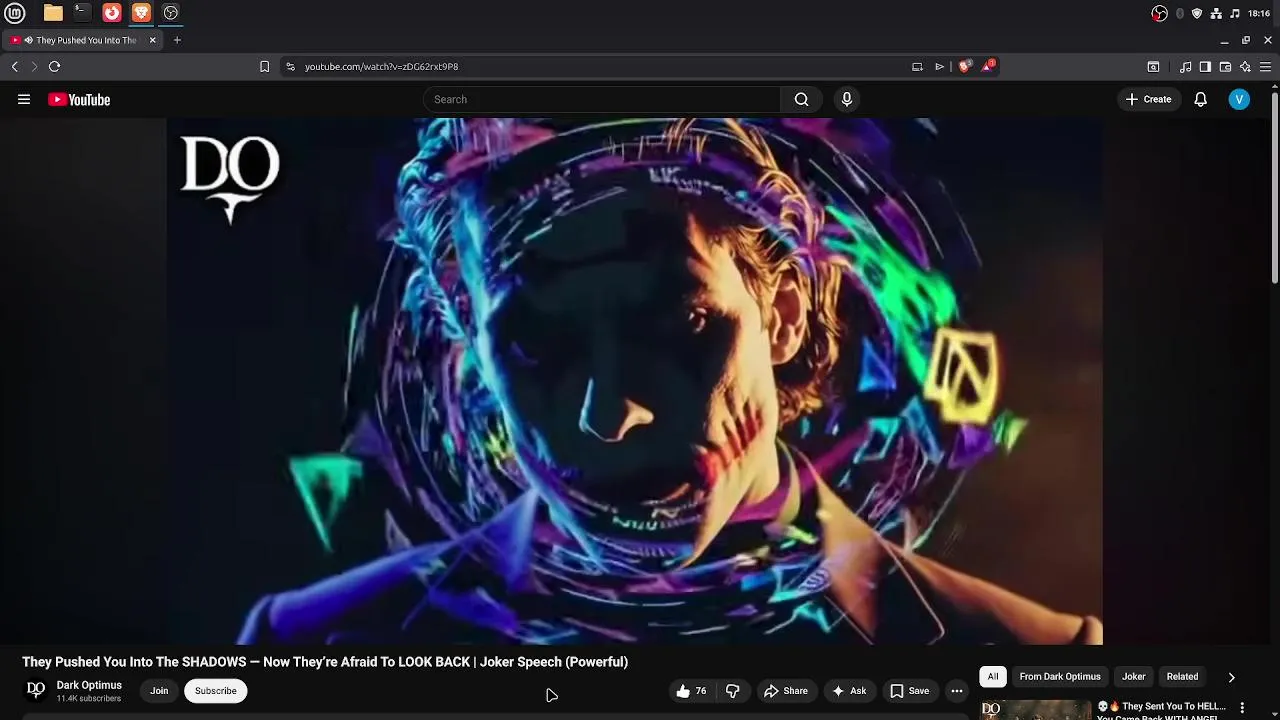The height and width of the screenshot is (720, 1280).
Task: Open the music note tray icon
Action: pyautogui.click(x=1235, y=13)
